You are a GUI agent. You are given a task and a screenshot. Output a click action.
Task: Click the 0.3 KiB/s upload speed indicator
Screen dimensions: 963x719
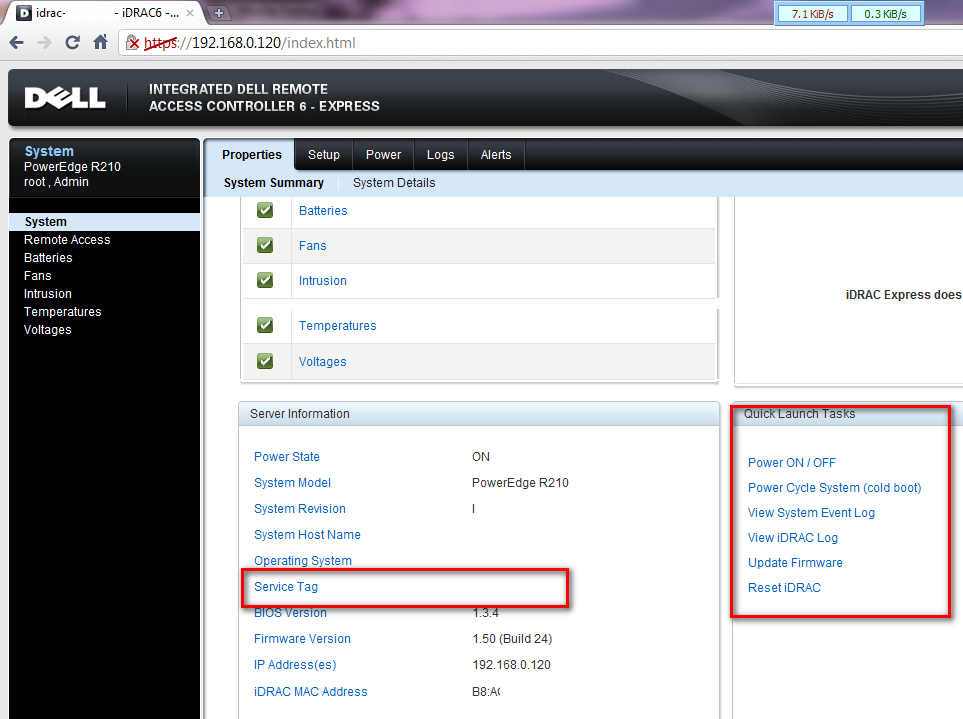(886, 14)
